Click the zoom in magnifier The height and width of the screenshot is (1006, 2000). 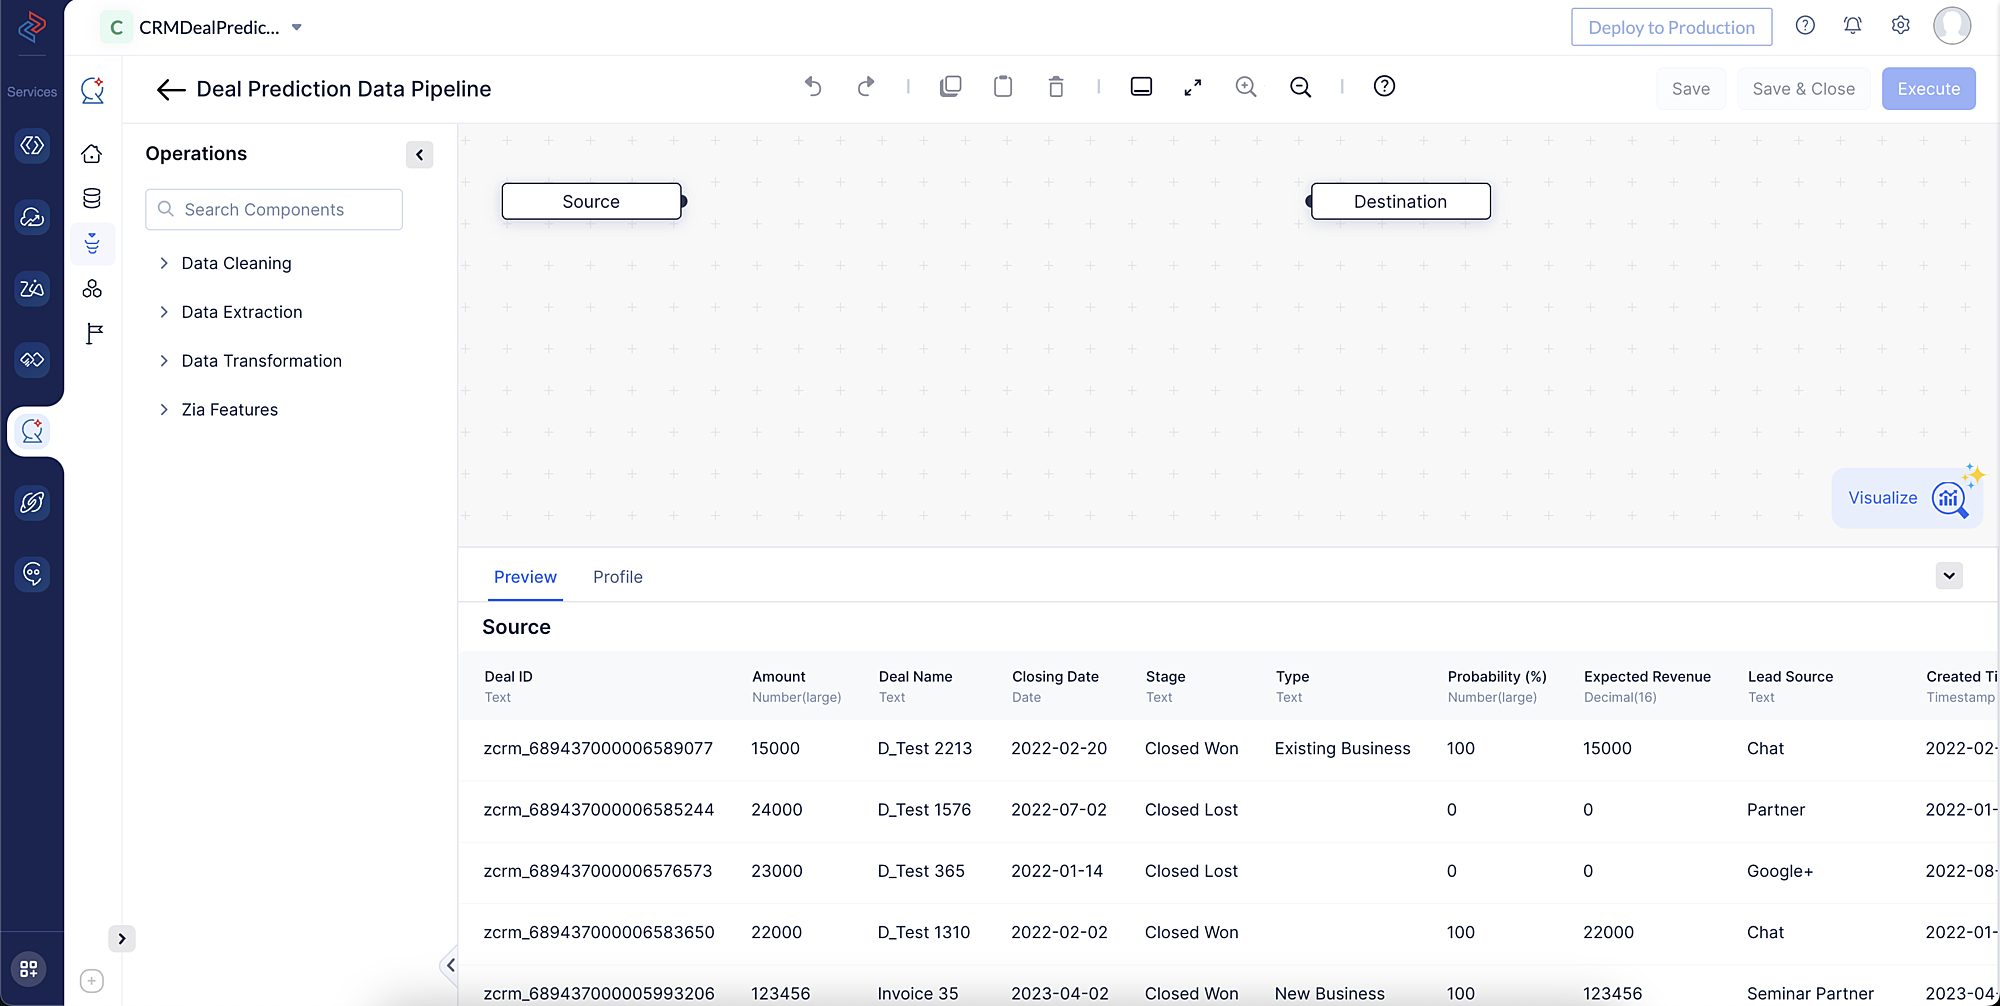click(1246, 87)
